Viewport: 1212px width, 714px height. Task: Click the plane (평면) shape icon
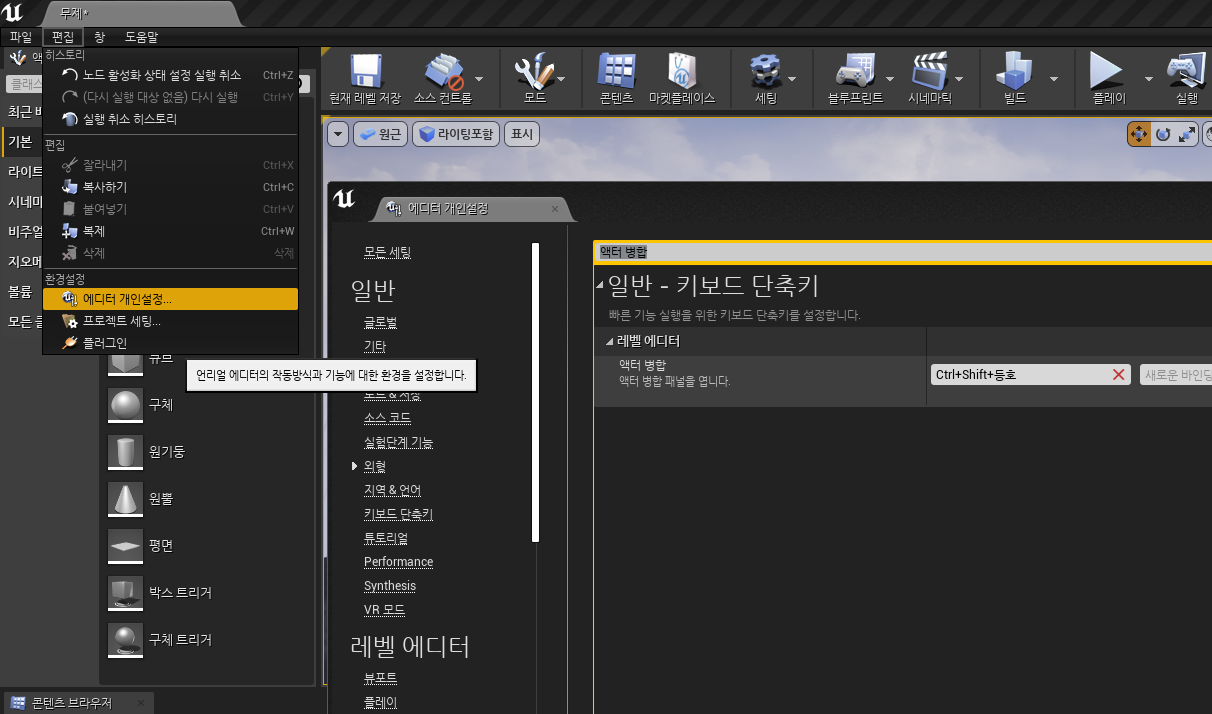tap(125, 545)
